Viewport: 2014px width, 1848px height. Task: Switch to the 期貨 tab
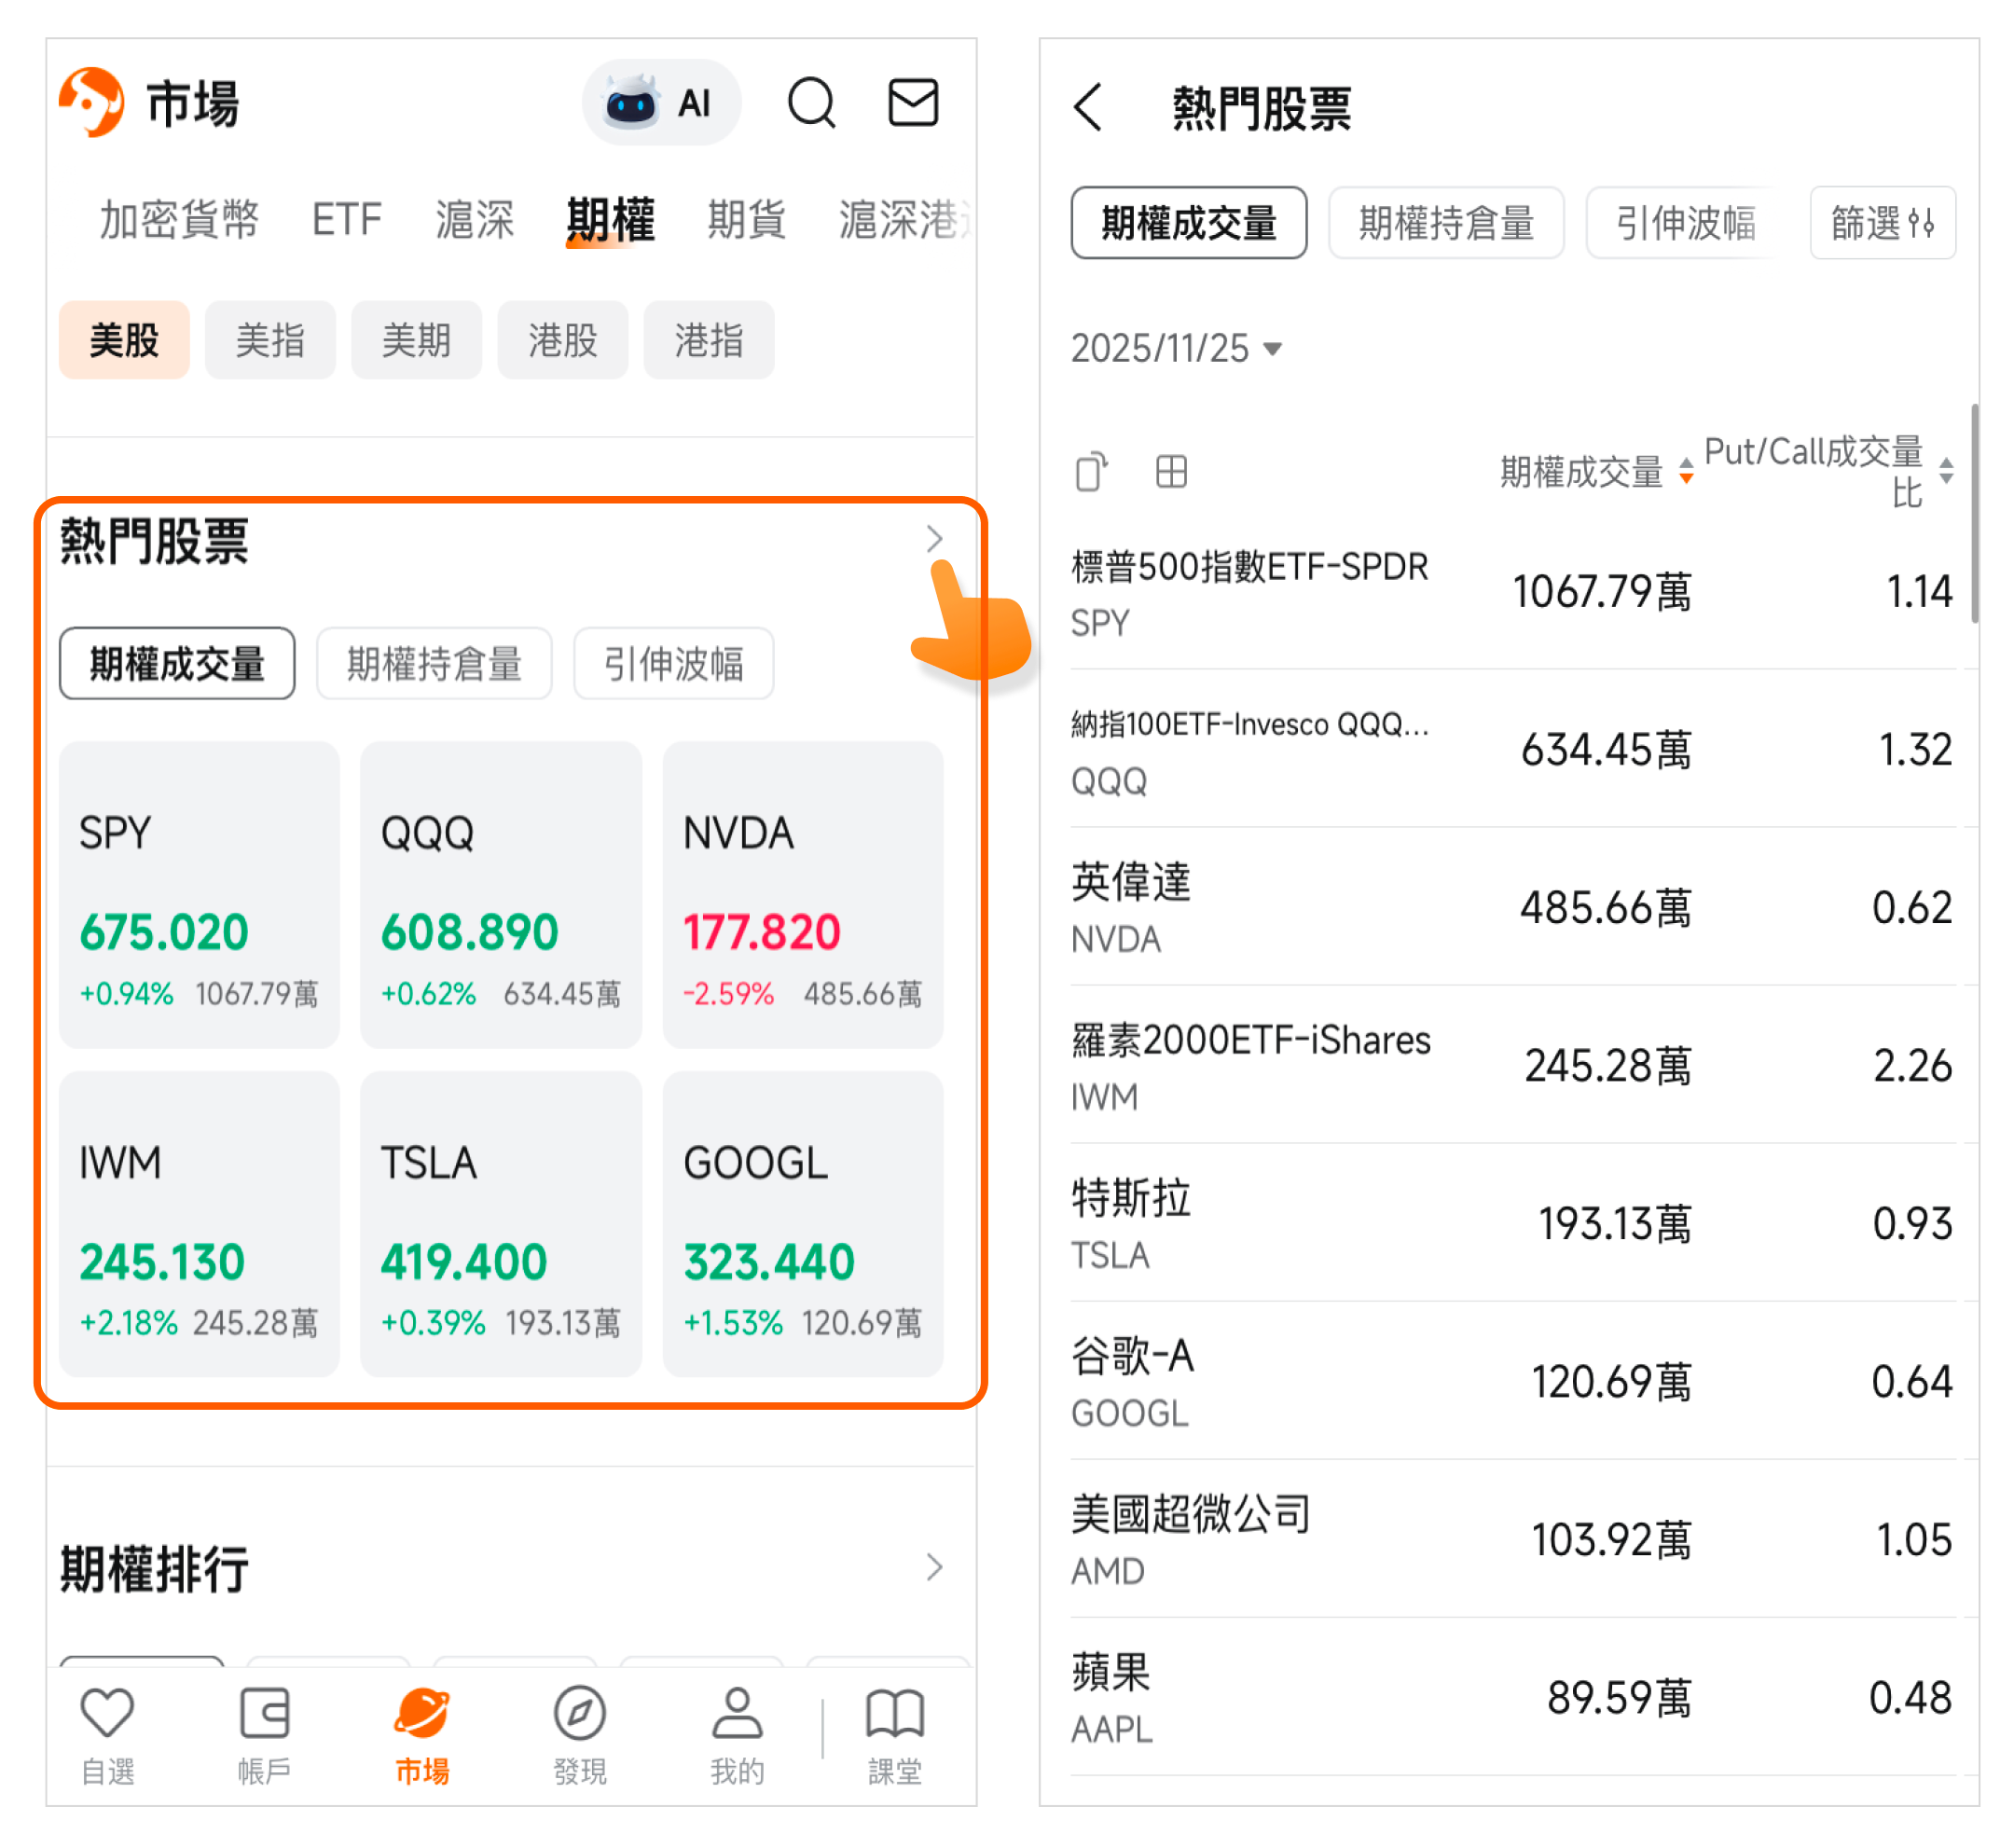[x=746, y=219]
